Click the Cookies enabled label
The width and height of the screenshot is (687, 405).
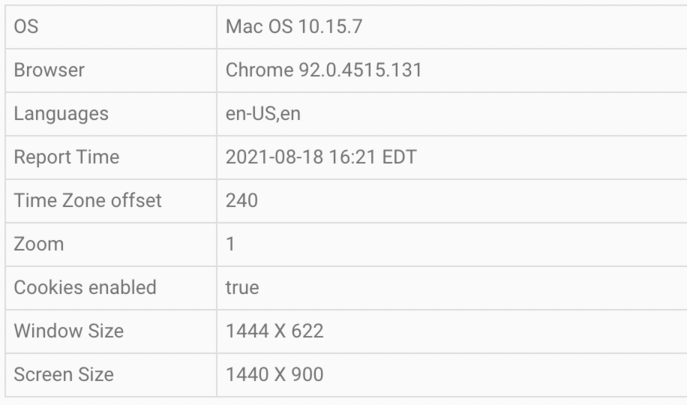click(85, 288)
